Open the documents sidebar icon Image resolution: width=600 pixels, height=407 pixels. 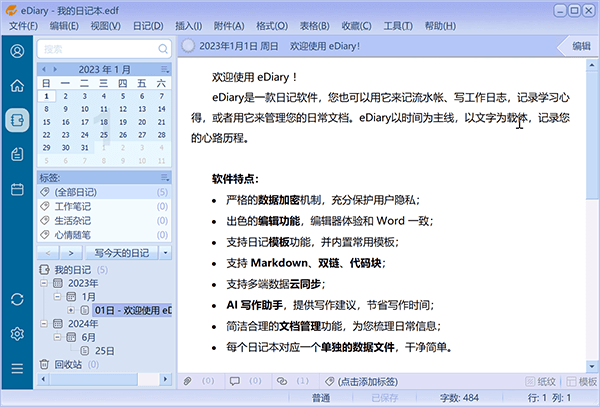point(17,155)
